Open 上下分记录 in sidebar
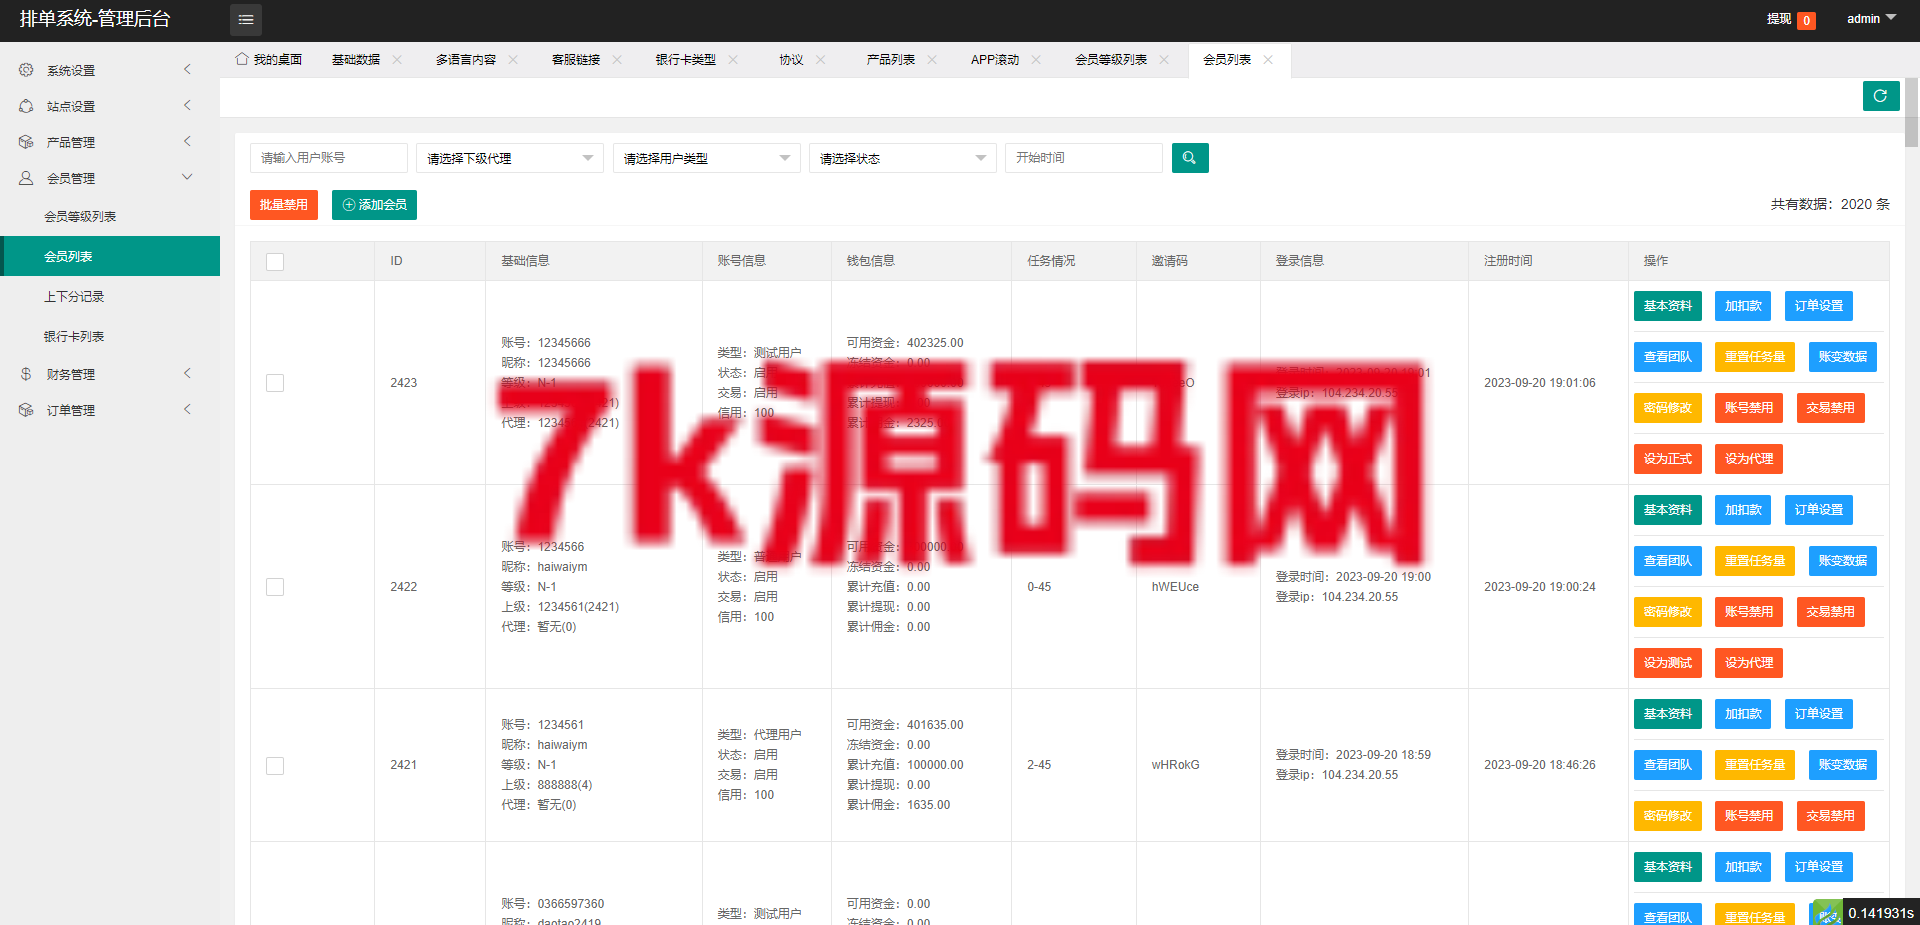The image size is (1920, 925). 110,296
